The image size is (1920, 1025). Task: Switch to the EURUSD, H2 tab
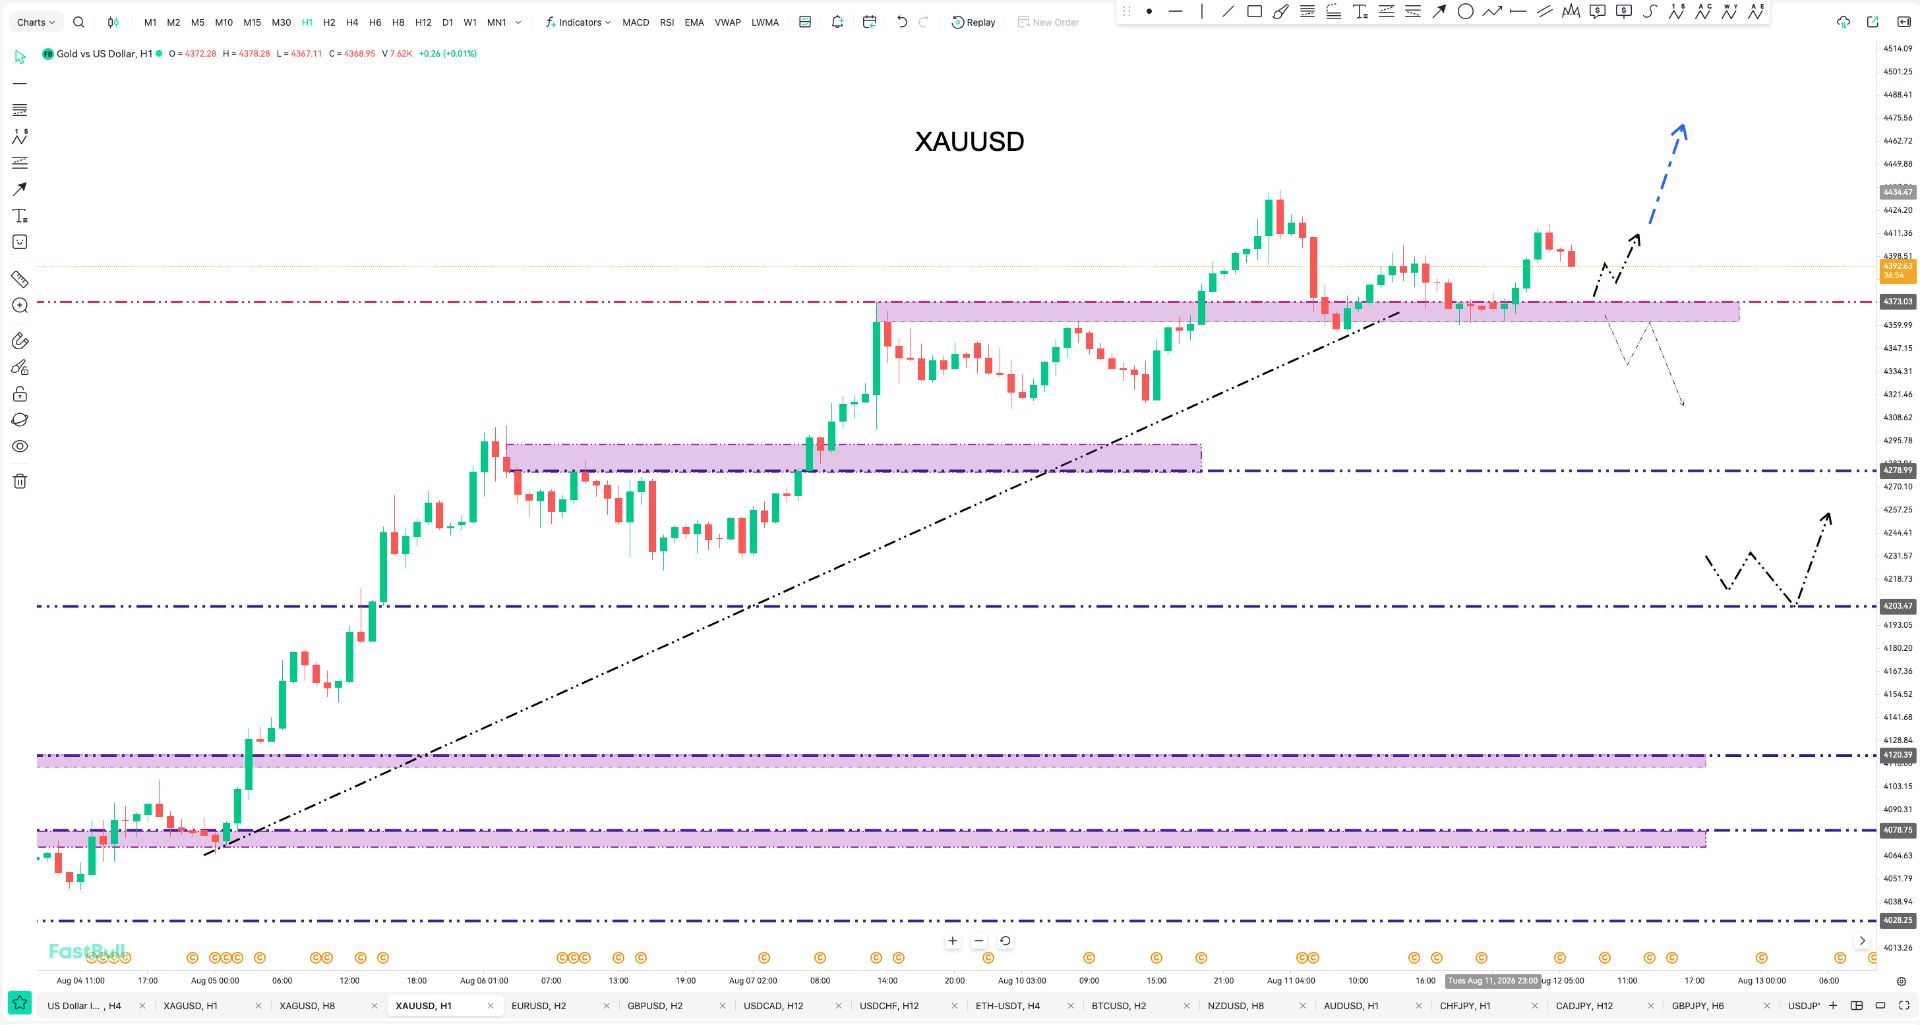tap(539, 1006)
